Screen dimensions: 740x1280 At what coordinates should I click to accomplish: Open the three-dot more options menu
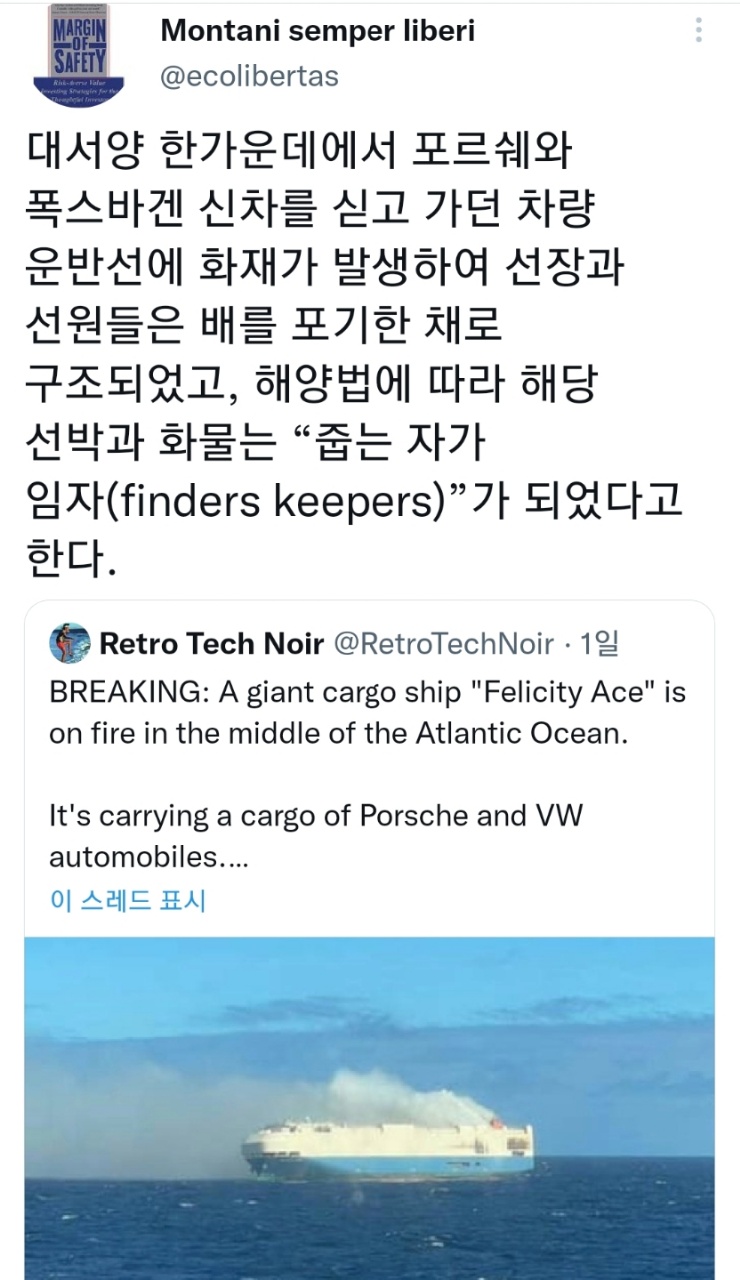[698, 31]
